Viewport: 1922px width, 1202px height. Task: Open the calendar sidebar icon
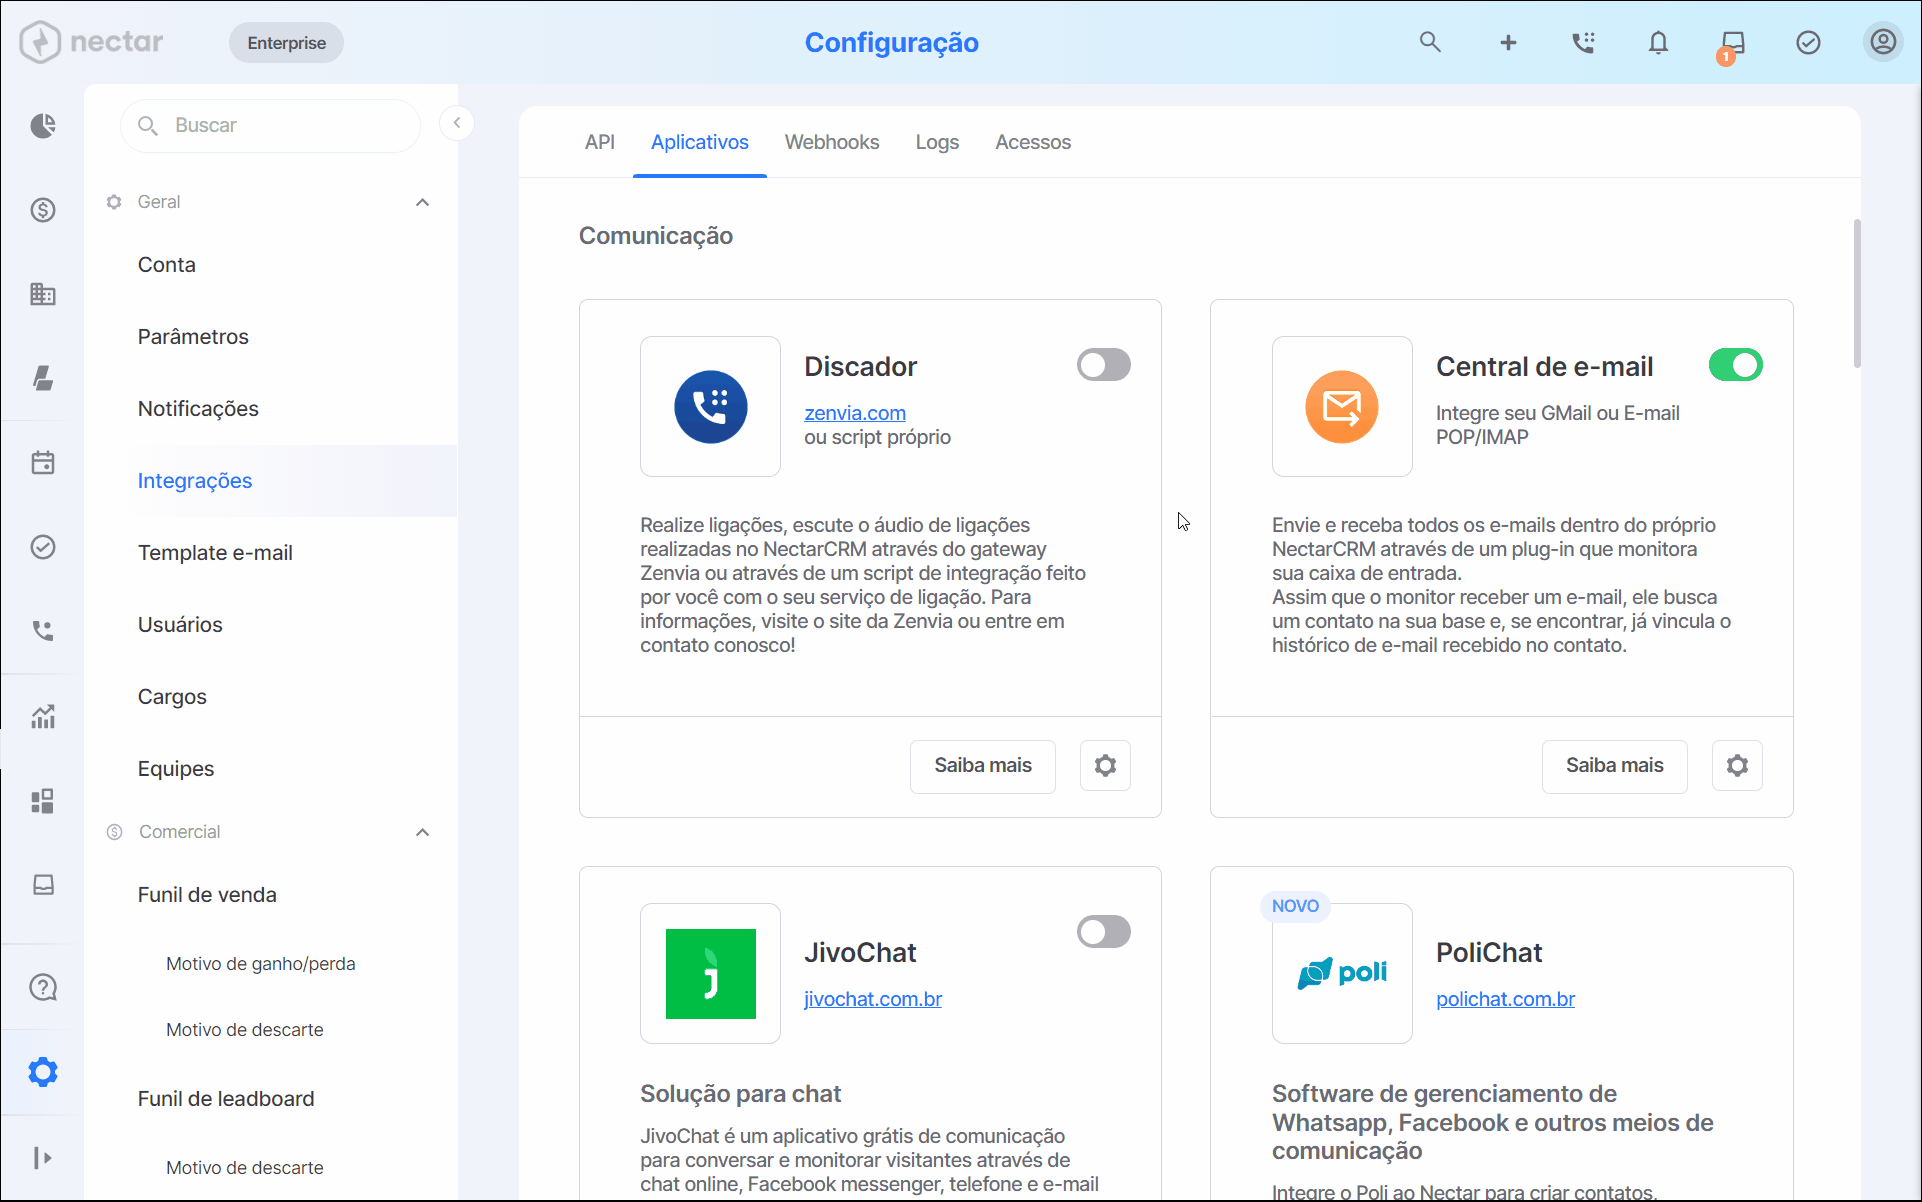(x=43, y=463)
